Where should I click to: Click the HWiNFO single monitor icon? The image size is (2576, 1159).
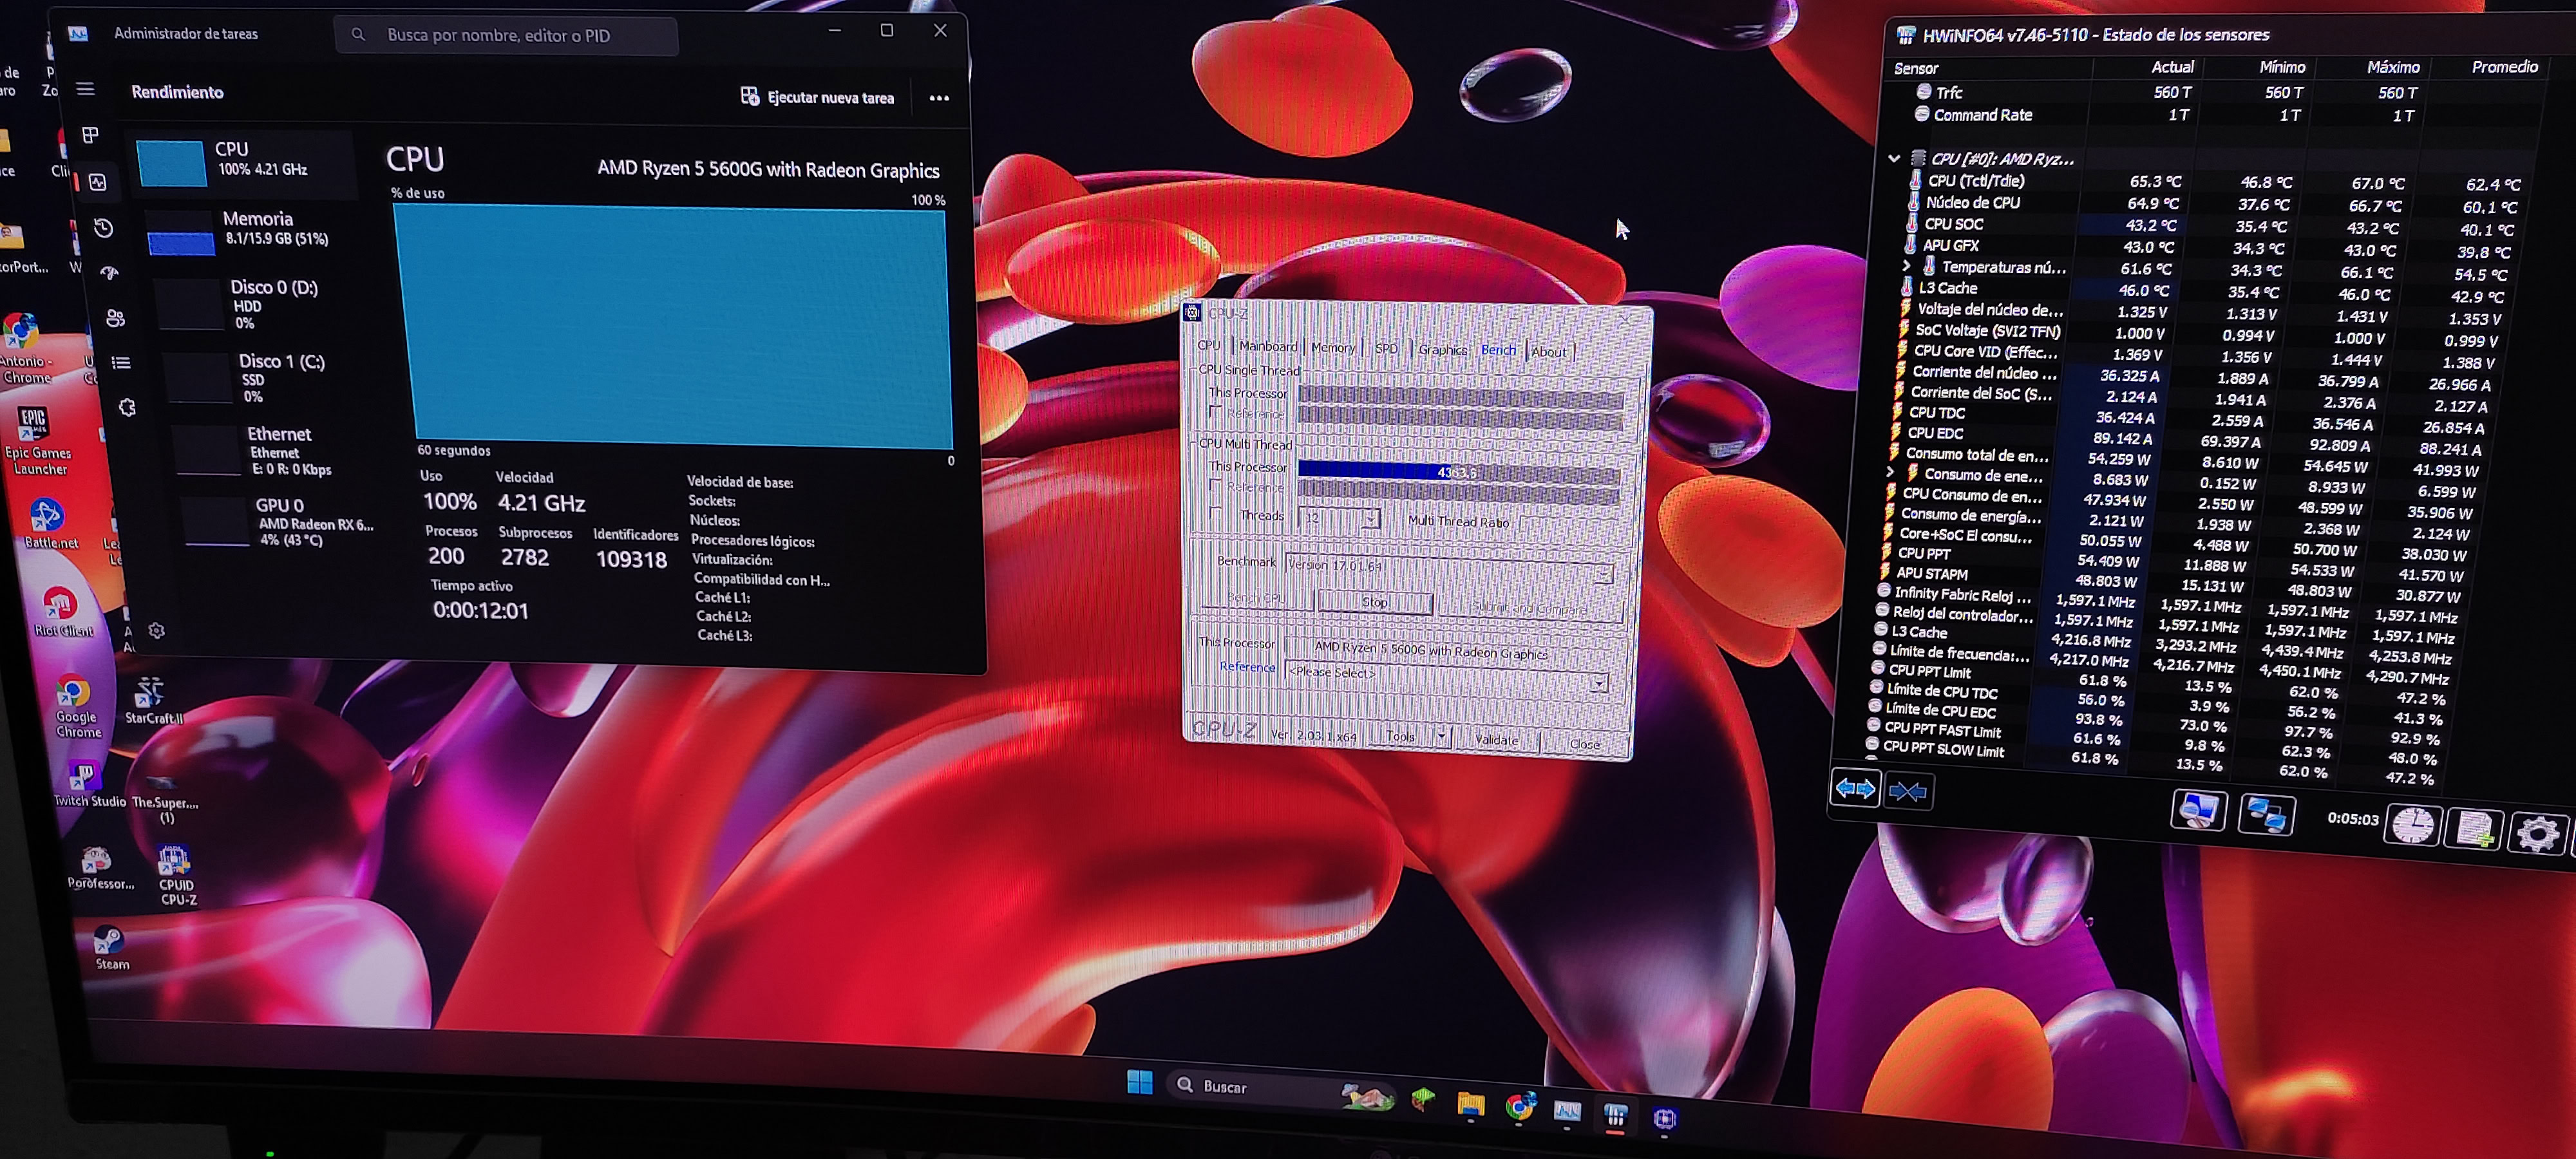click(x=2198, y=810)
